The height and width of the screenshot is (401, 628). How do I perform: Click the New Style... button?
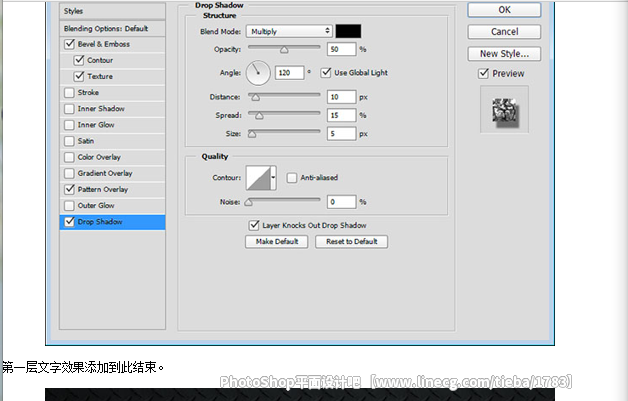[x=504, y=54]
